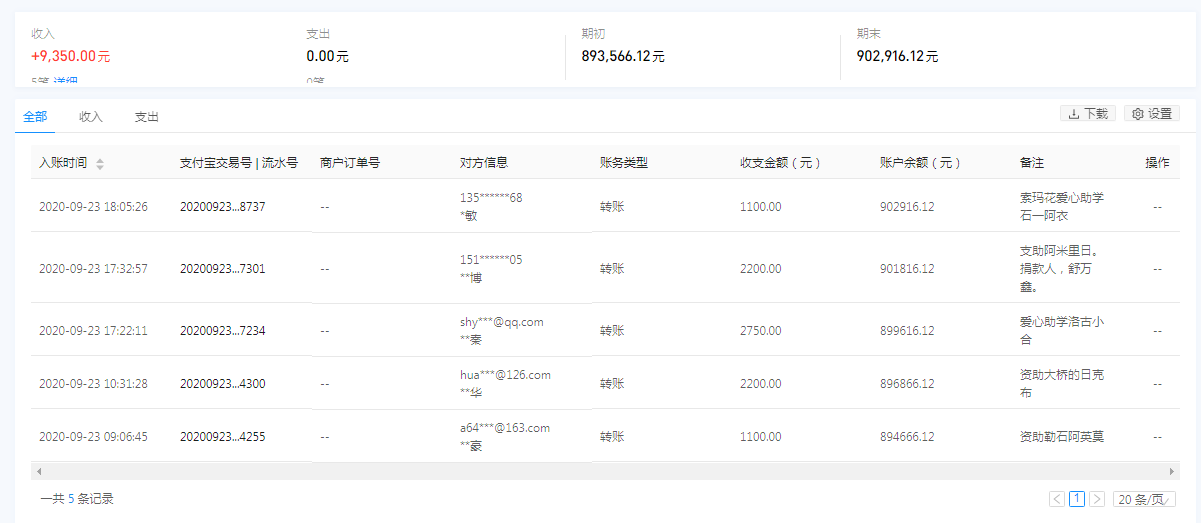
Task: Sort by 入账时间 using sort arrows
Action: click(x=99, y=164)
